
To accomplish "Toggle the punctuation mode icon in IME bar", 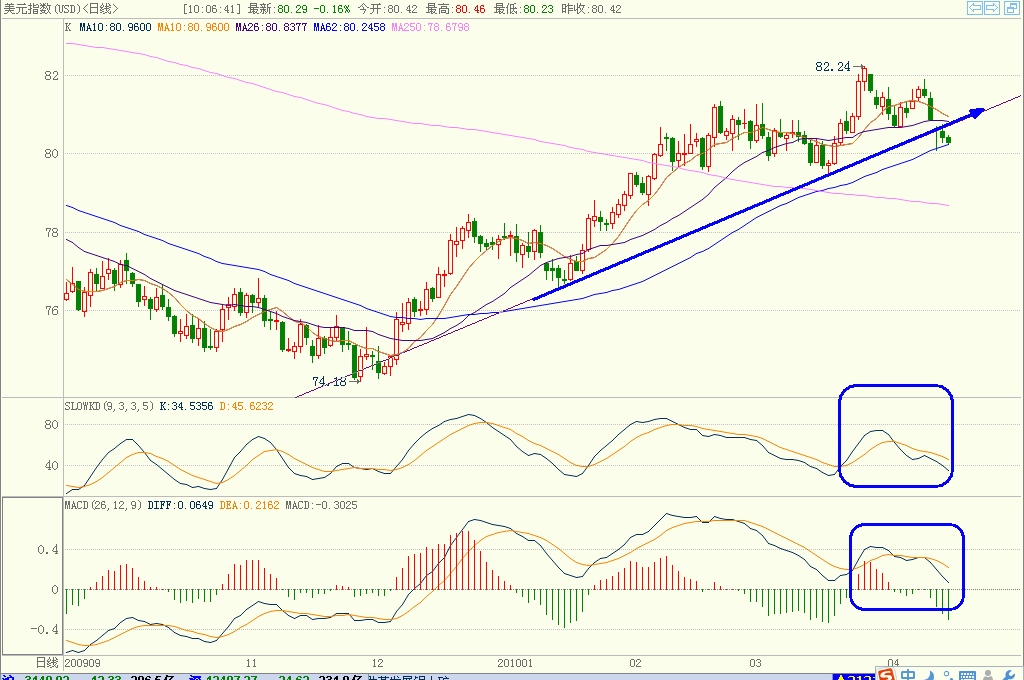I will click(947, 675).
